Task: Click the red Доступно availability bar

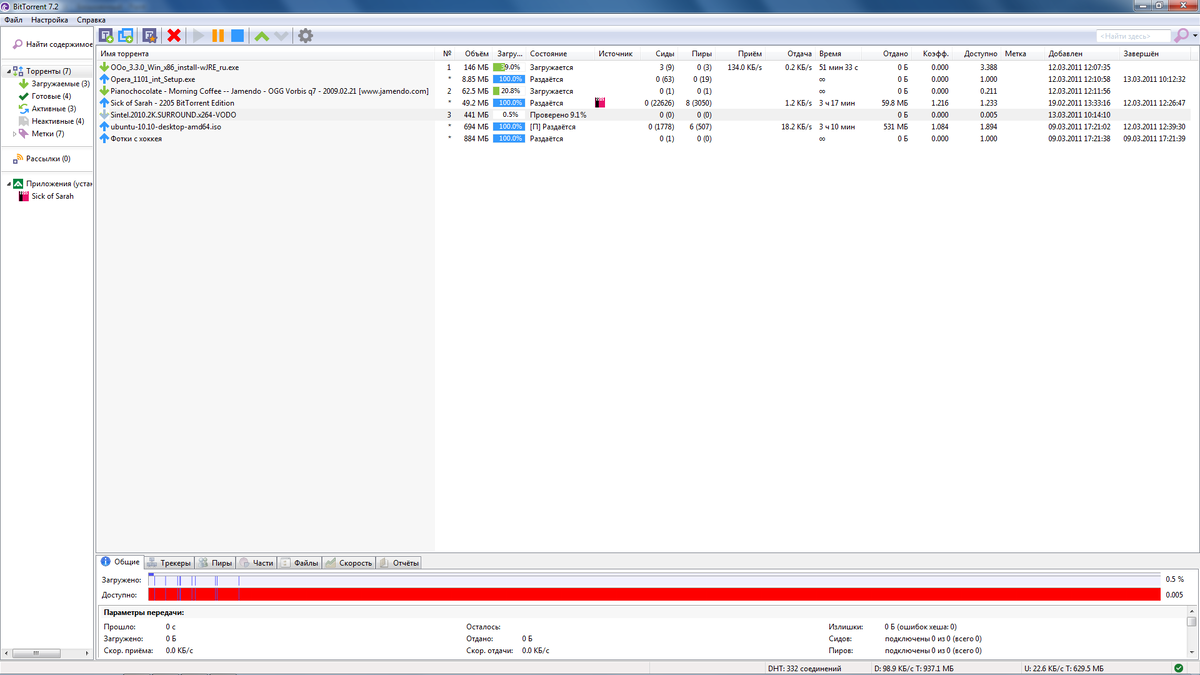Action: click(654, 595)
